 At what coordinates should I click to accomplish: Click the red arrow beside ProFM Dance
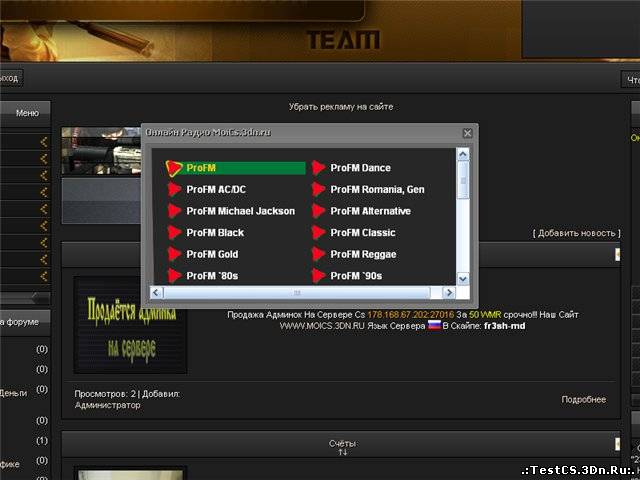tap(318, 168)
